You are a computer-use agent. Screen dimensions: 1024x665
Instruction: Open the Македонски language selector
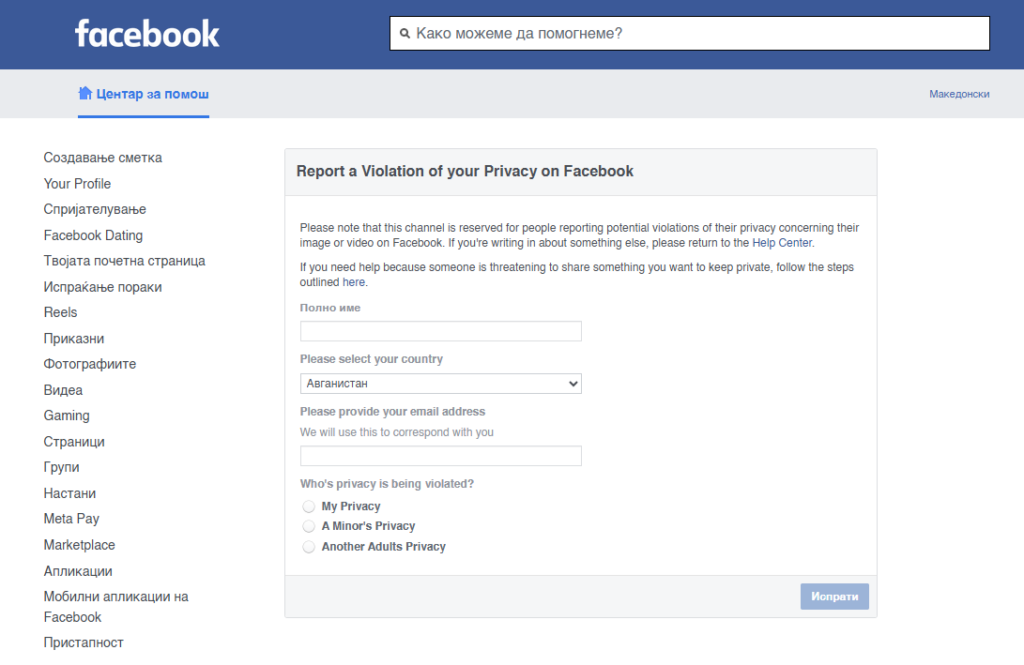(x=959, y=94)
